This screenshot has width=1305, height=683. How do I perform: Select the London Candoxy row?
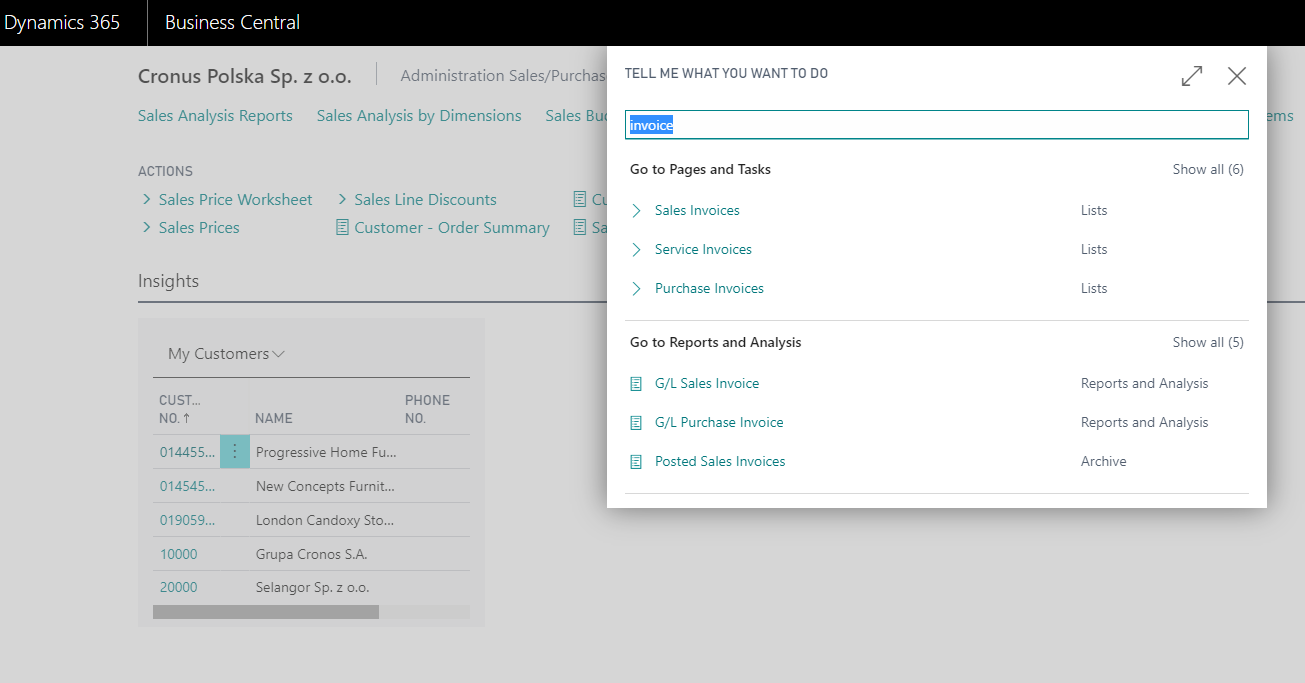(x=311, y=520)
